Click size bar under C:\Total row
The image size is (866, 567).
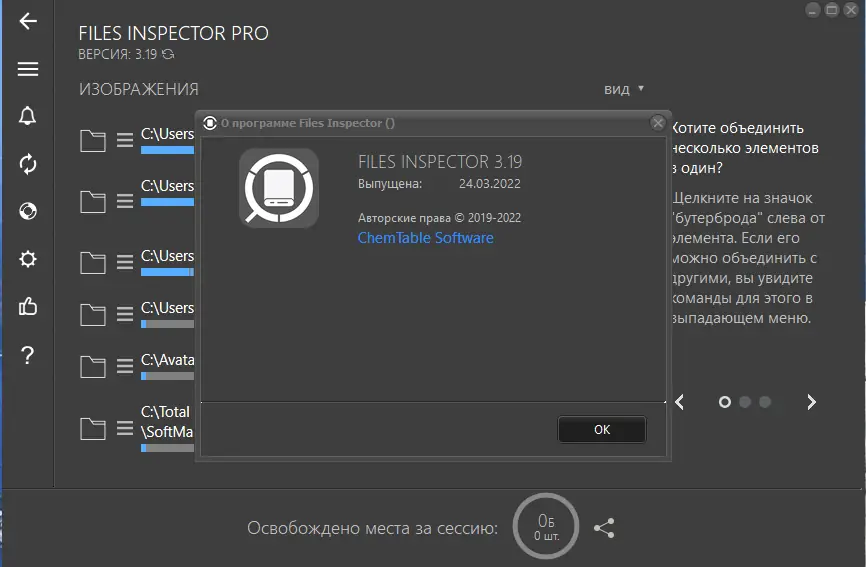(167, 448)
